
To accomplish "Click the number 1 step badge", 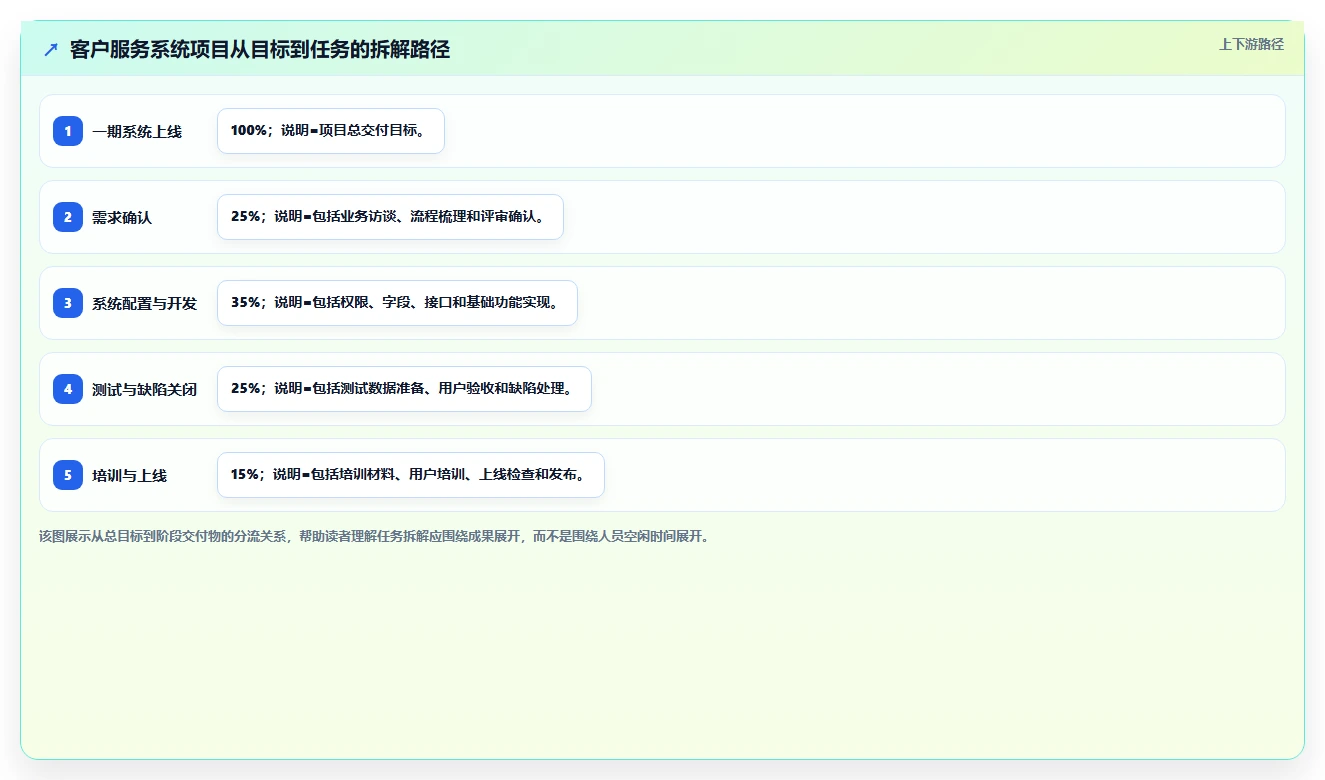I will tap(68, 131).
